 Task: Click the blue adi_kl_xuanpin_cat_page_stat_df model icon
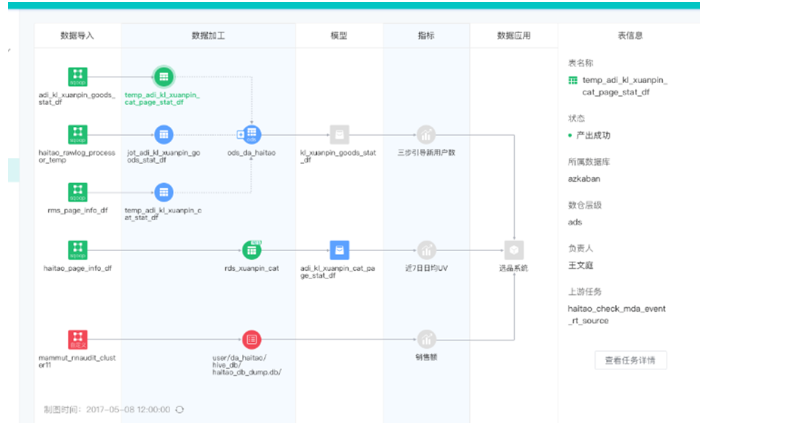tap(339, 250)
